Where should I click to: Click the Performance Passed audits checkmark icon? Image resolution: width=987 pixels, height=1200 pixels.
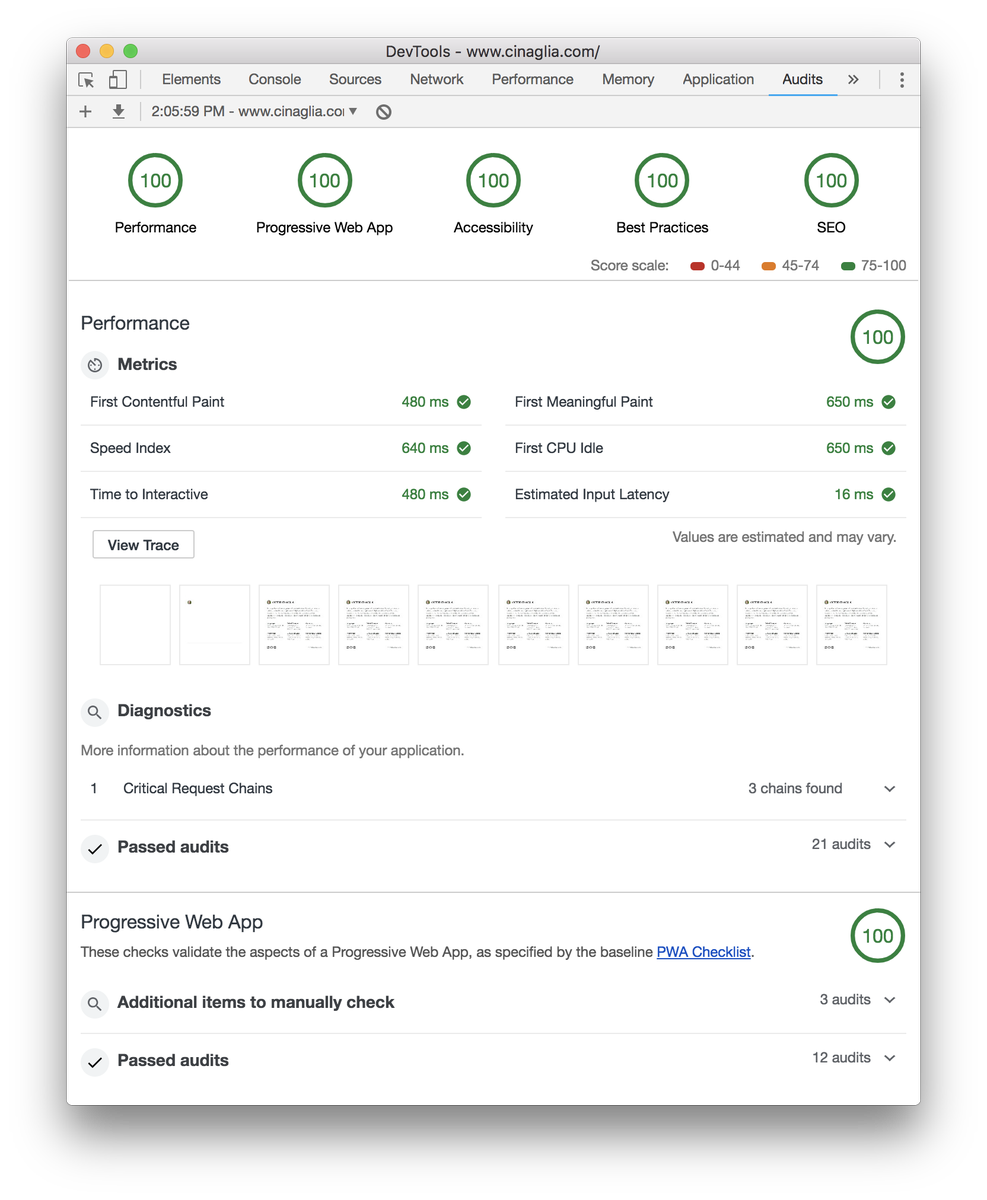click(x=95, y=848)
